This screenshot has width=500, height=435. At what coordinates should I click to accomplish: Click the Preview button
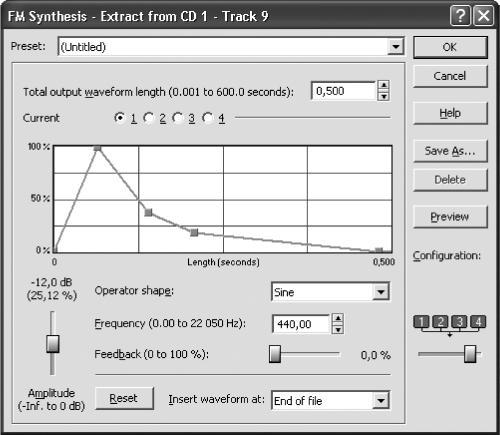(450, 217)
